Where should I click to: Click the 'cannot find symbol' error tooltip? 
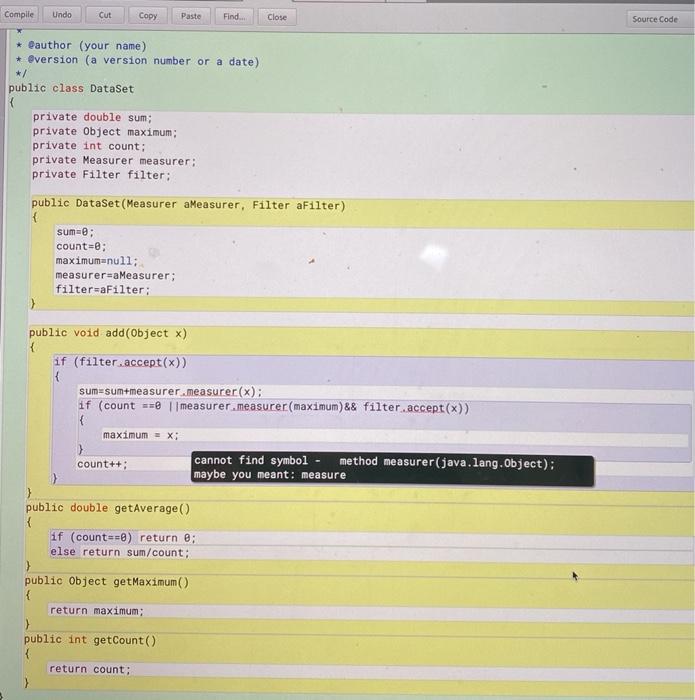pyautogui.click(x=392, y=468)
